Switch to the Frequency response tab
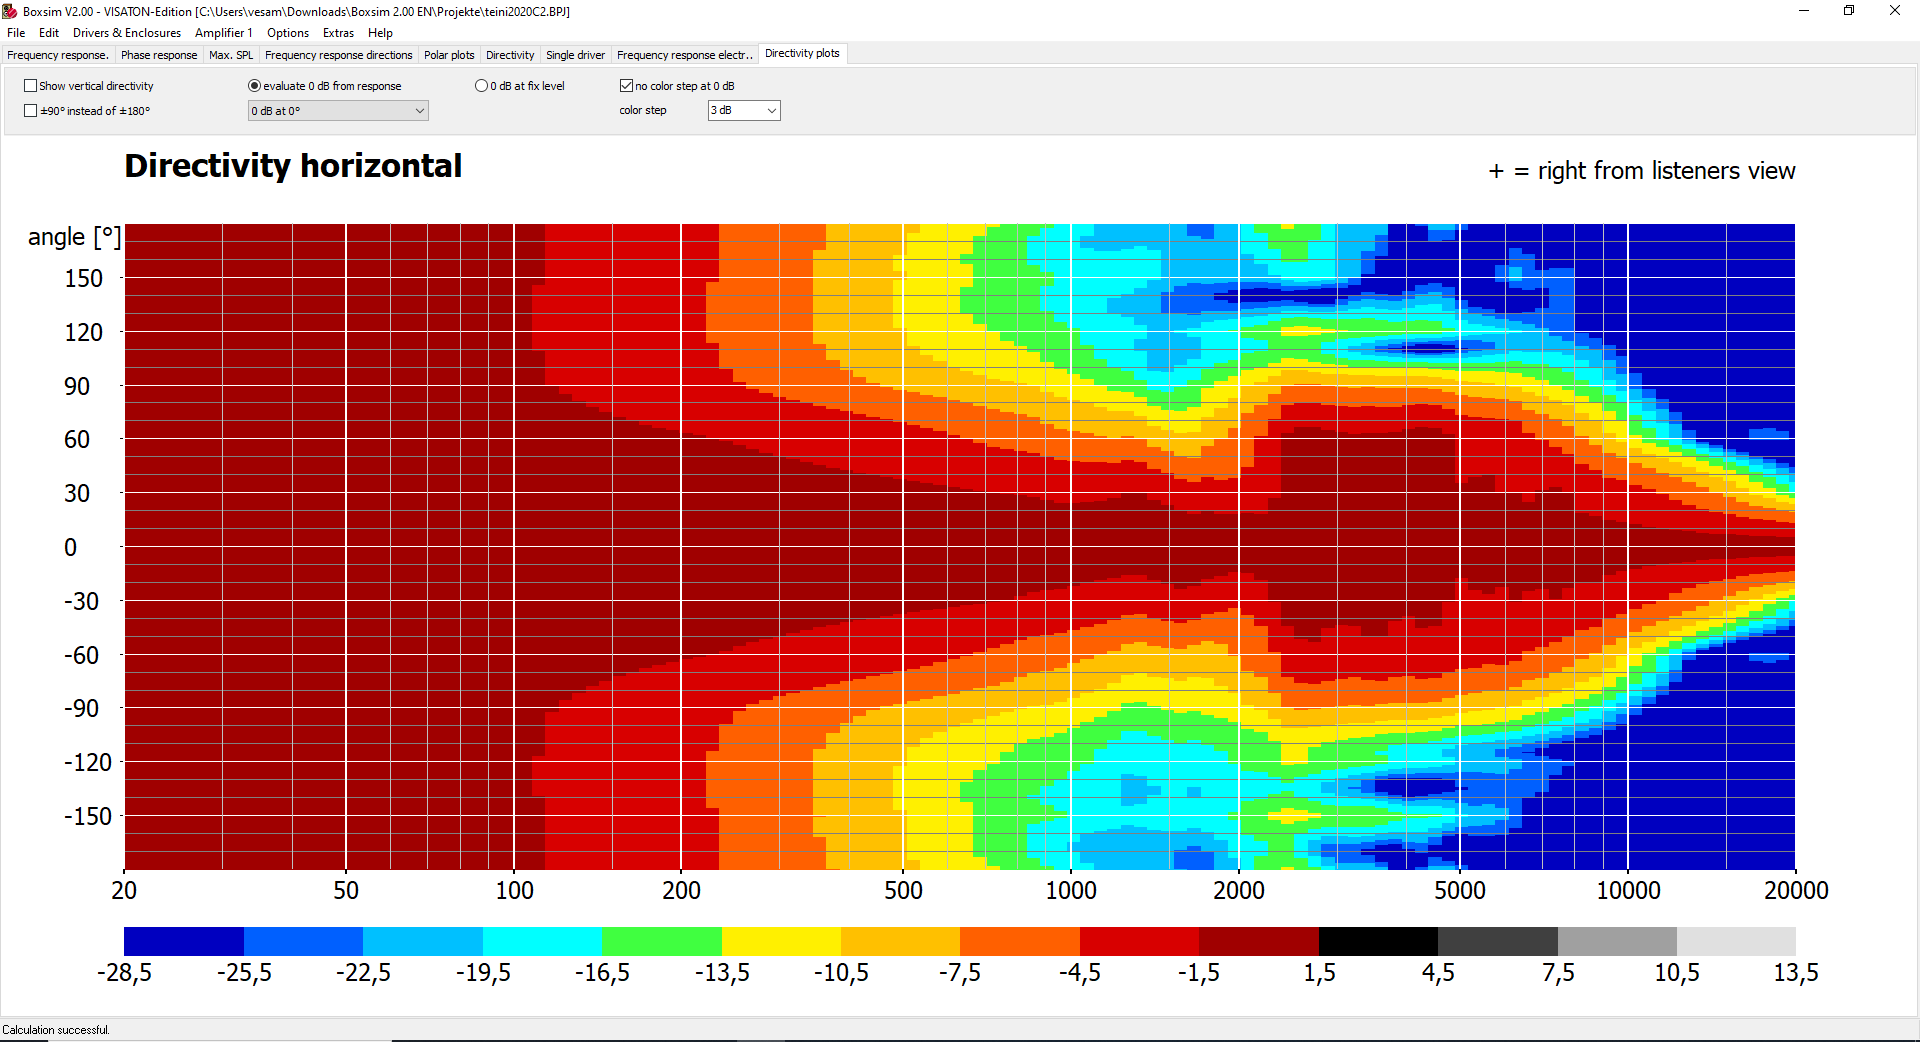The height and width of the screenshot is (1042, 1920). click(58, 55)
